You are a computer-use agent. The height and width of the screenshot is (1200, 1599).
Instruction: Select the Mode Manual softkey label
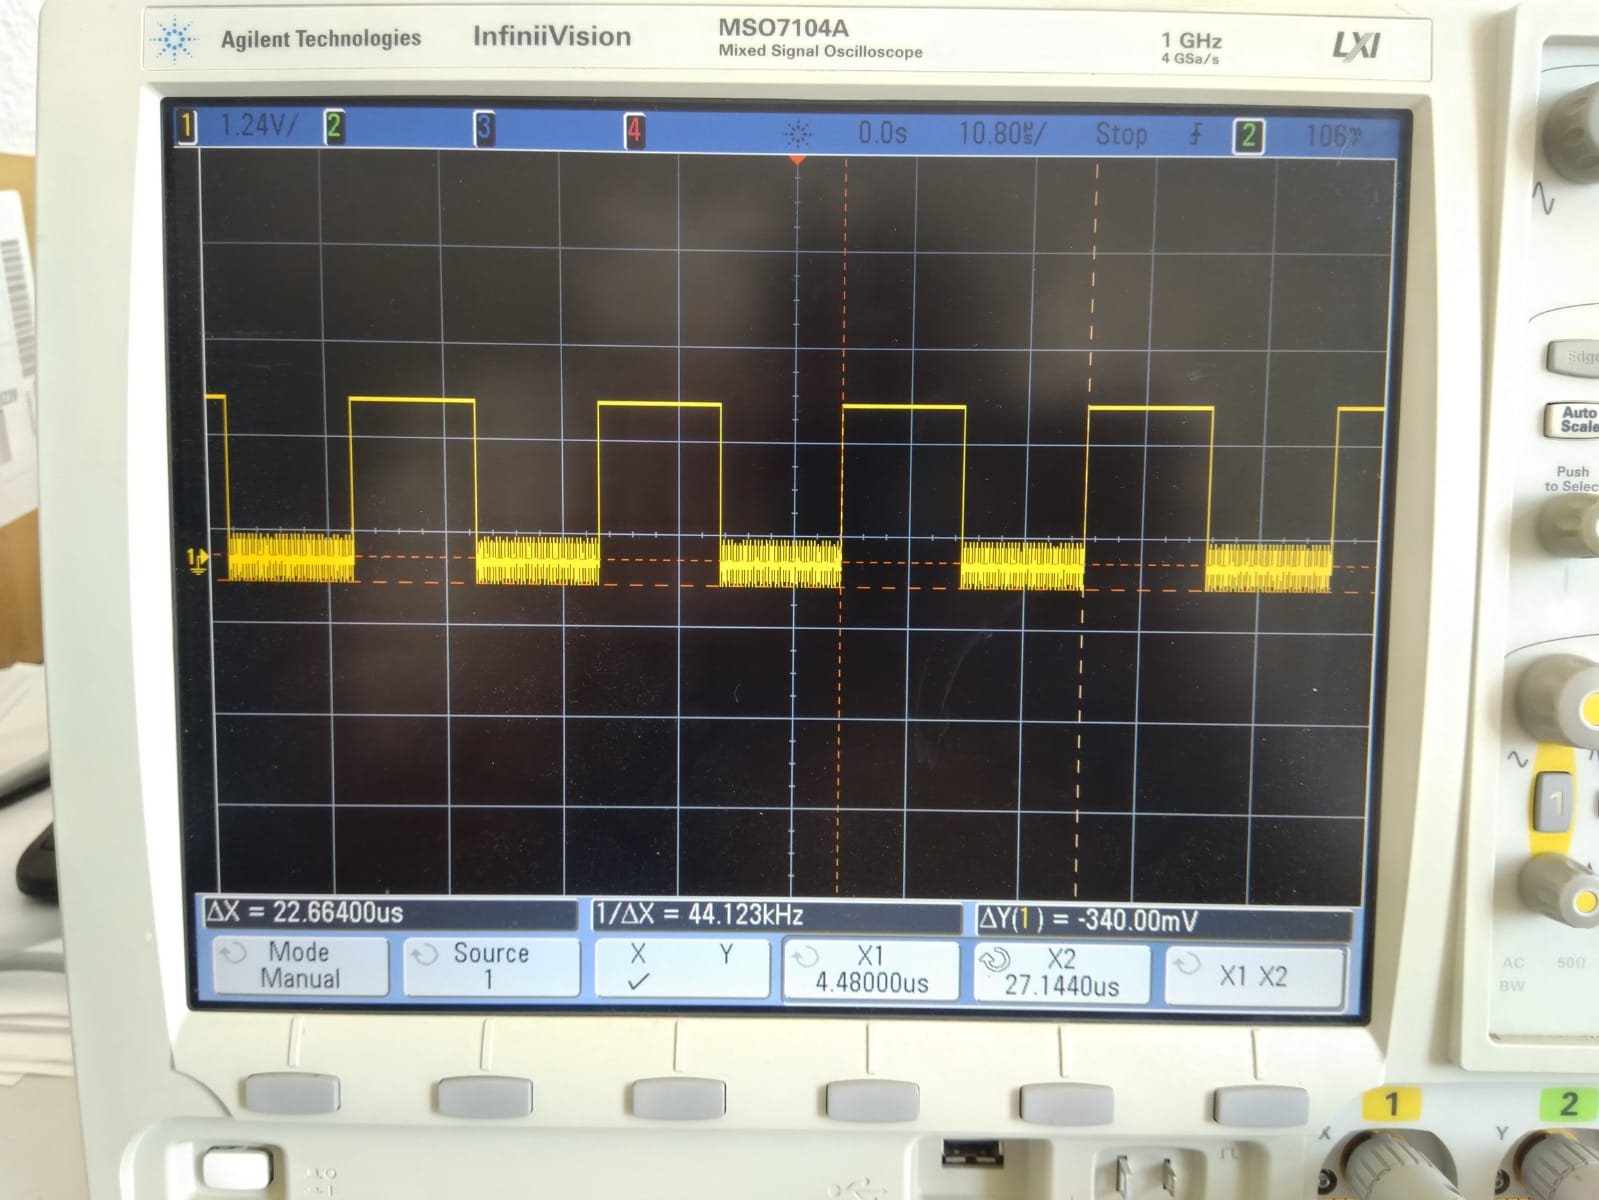pos(299,965)
